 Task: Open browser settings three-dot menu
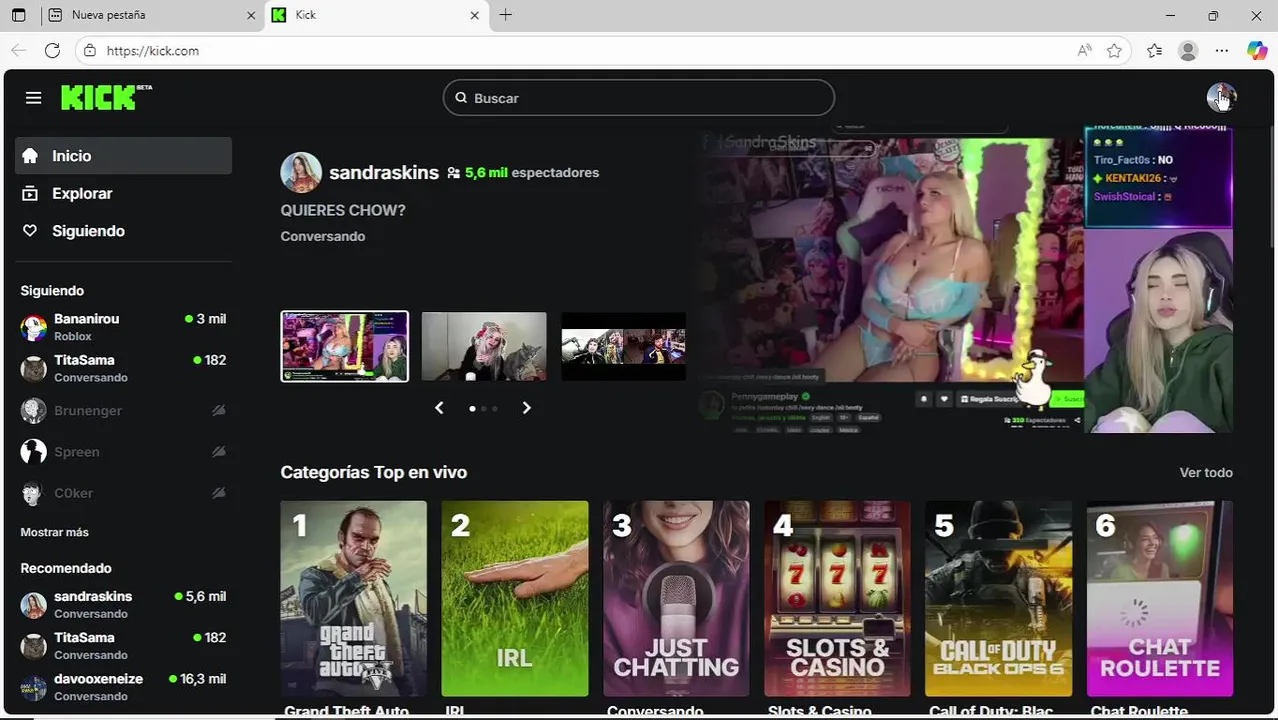tap(1222, 50)
